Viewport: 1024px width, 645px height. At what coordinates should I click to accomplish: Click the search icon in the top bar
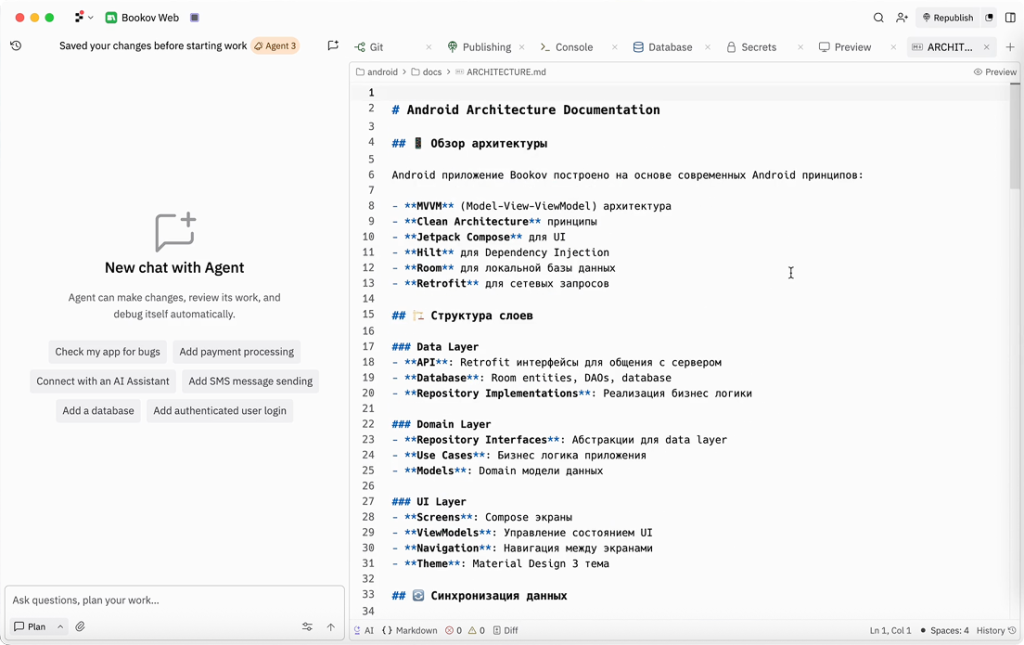(878, 18)
